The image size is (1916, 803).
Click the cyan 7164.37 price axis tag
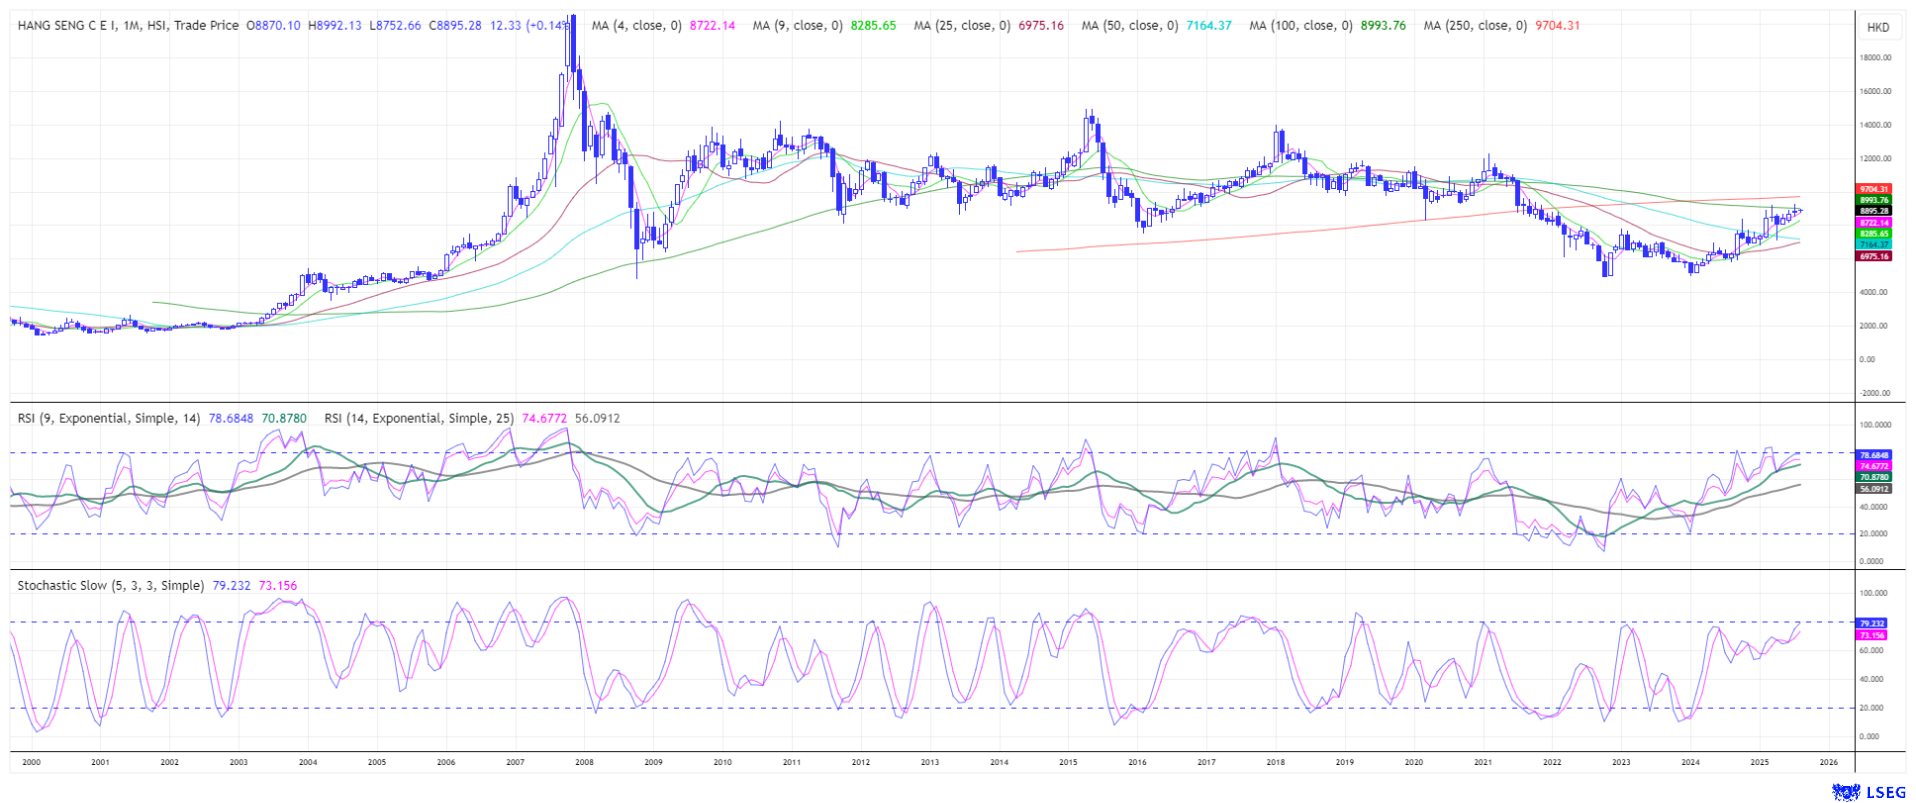point(1873,244)
